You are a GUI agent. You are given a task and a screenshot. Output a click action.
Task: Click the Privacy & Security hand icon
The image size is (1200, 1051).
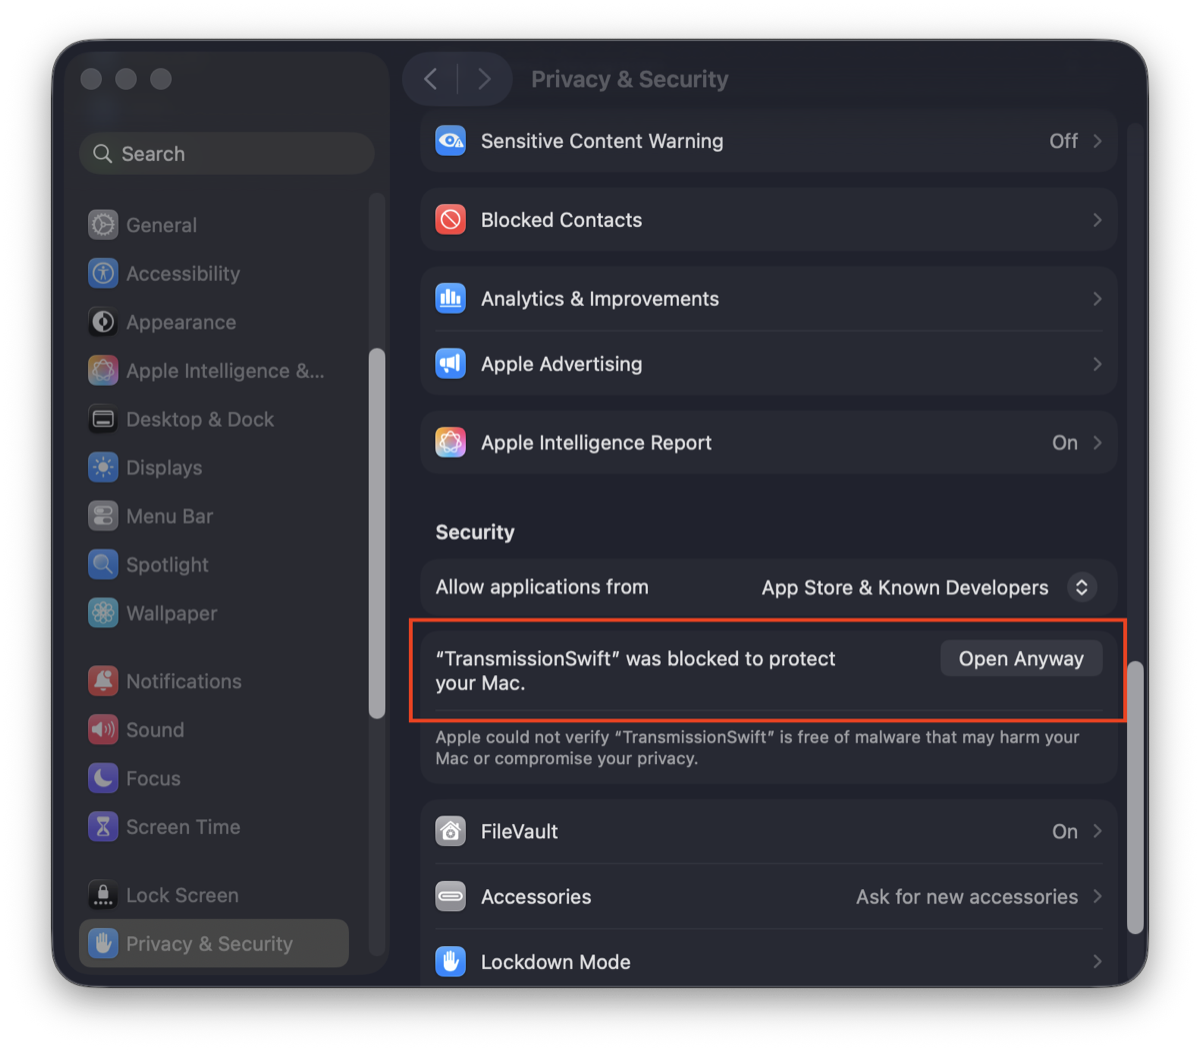103,943
